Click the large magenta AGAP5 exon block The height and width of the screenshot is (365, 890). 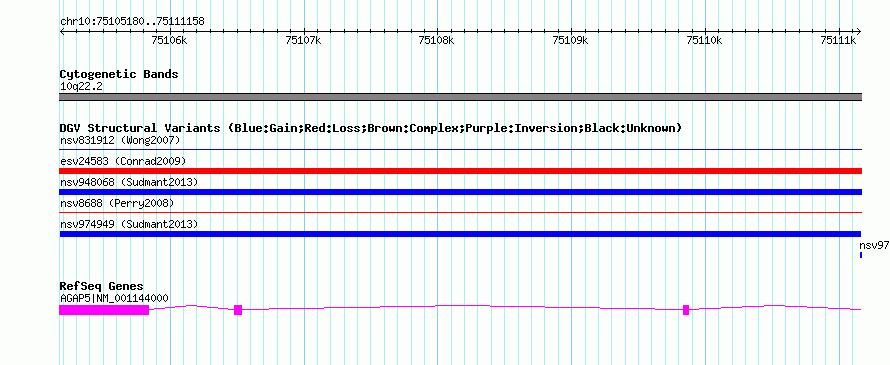[x=104, y=310]
